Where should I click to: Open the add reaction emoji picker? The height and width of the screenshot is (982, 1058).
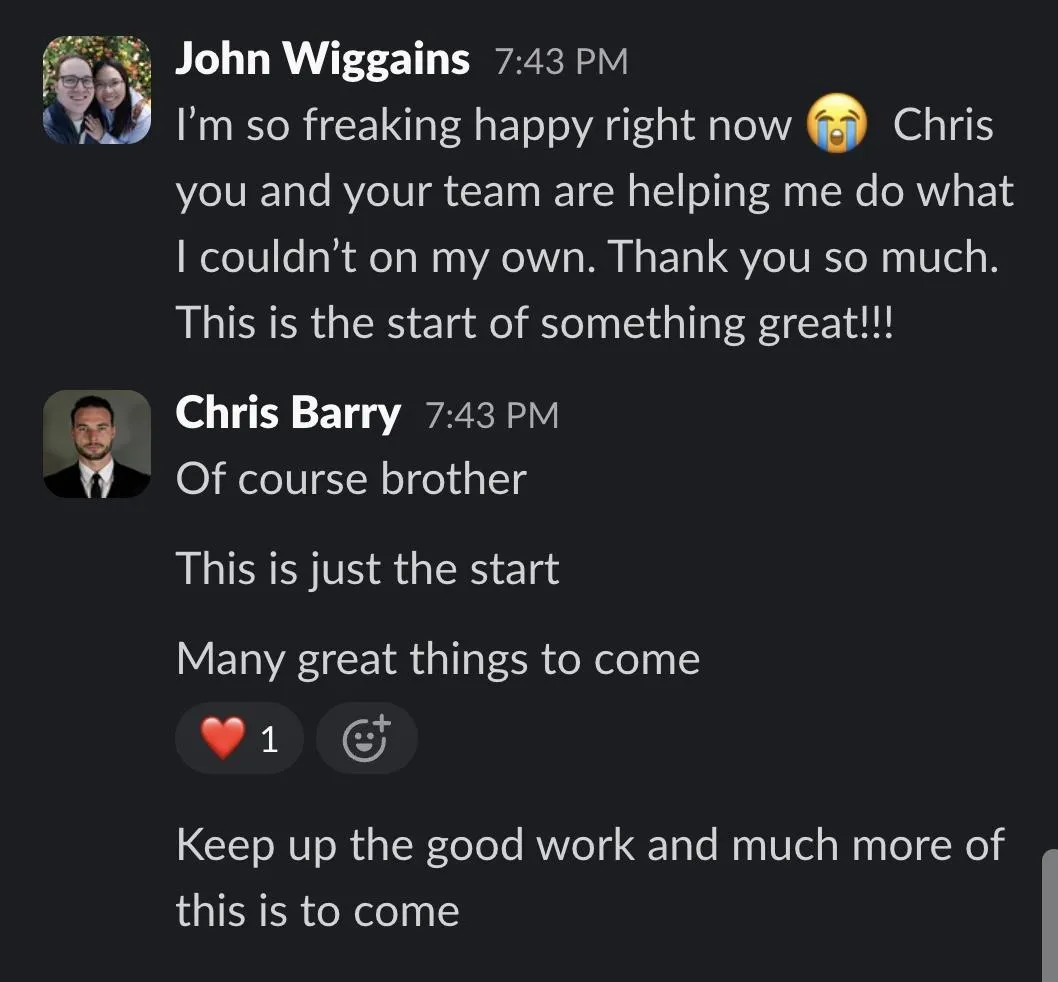[x=367, y=738]
